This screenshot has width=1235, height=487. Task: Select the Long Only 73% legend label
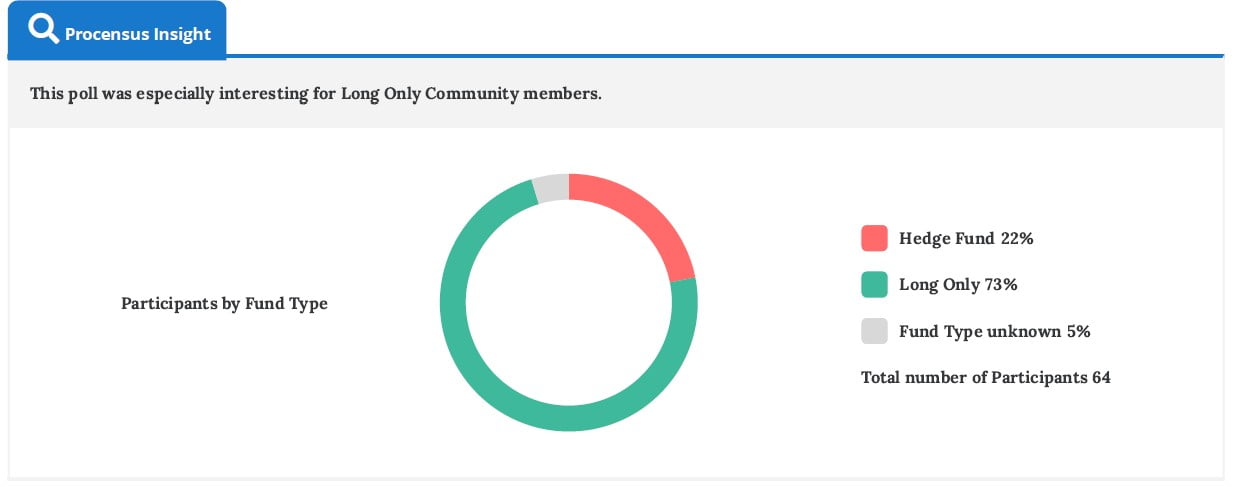pyautogui.click(x=957, y=284)
